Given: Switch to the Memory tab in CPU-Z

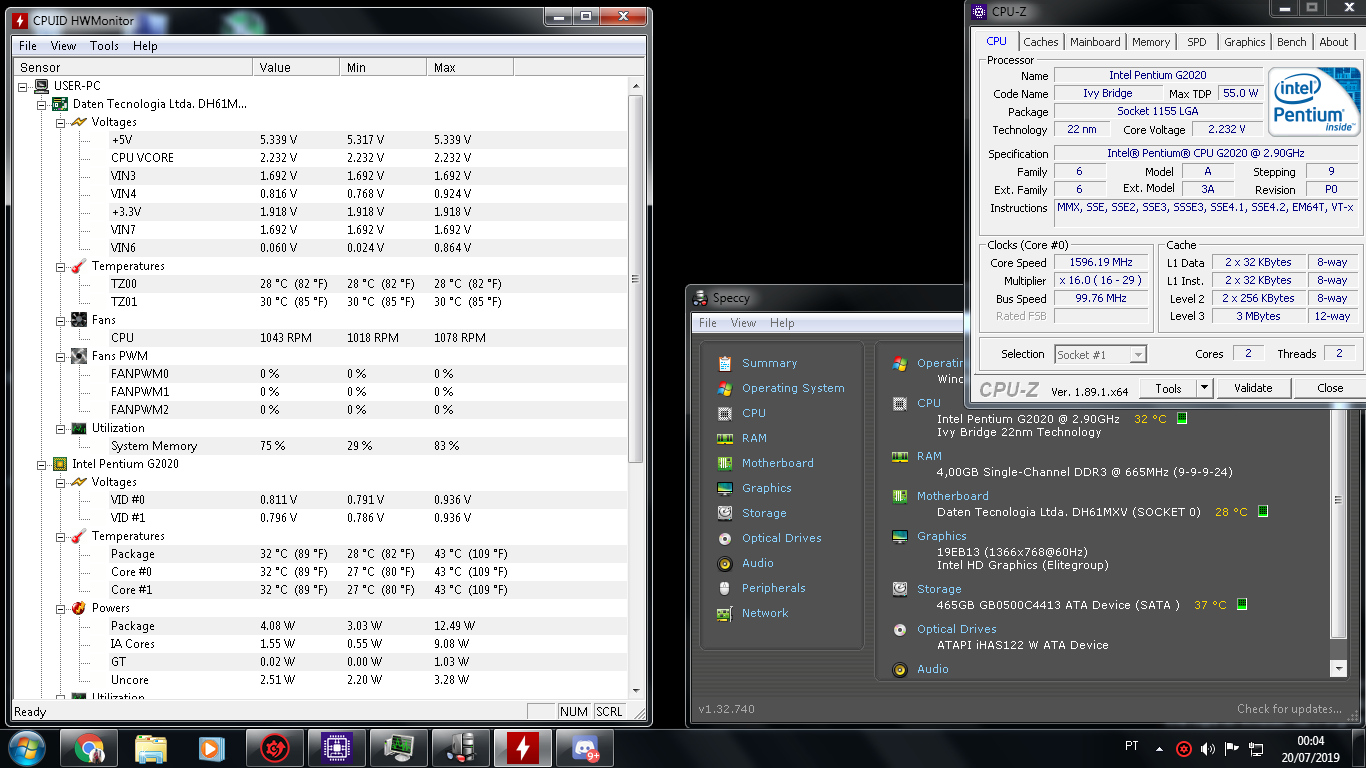Looking at the screenshot, I should click(1151, 42).
